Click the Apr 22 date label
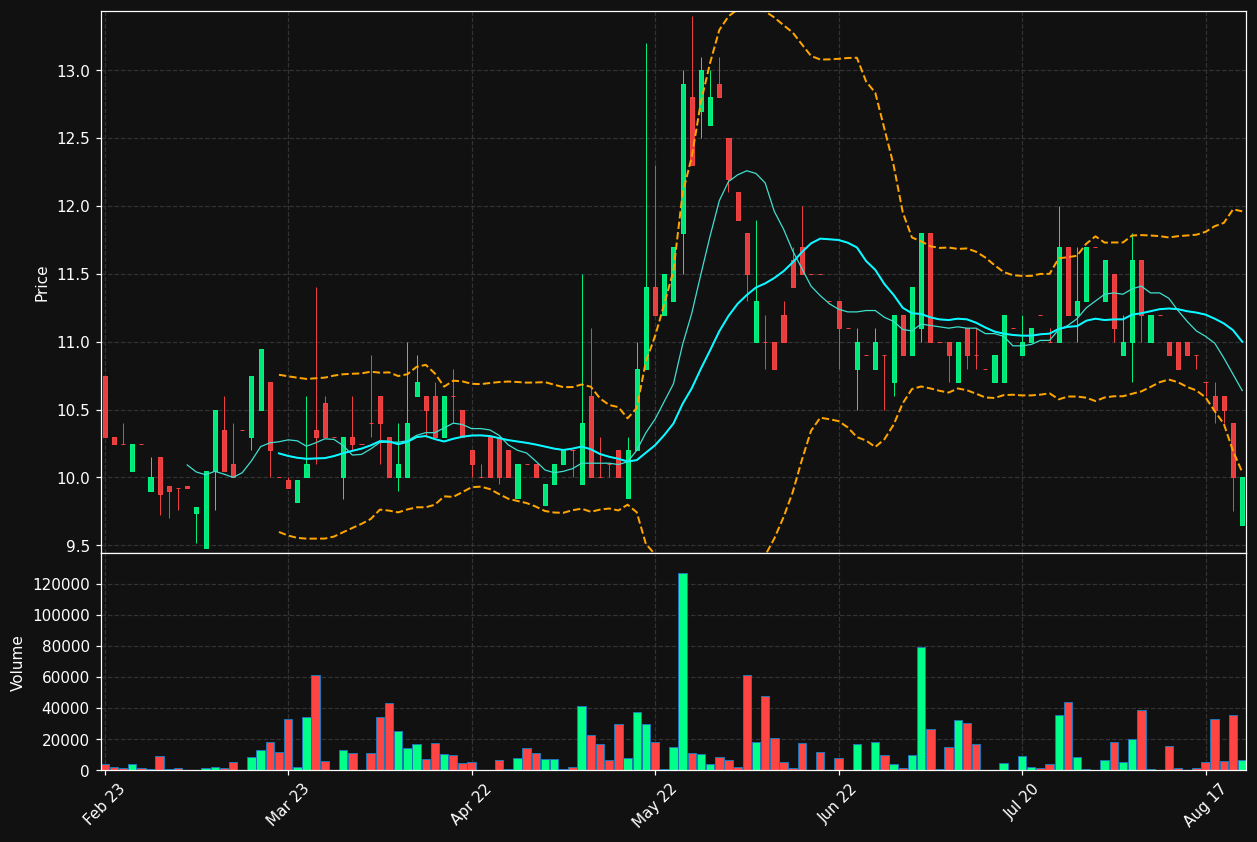 point(471,804)
